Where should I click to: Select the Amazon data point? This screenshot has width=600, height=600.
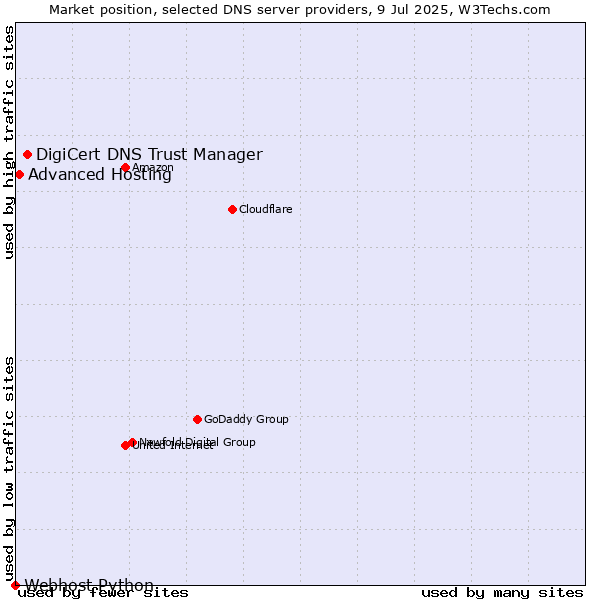point(126,168)
